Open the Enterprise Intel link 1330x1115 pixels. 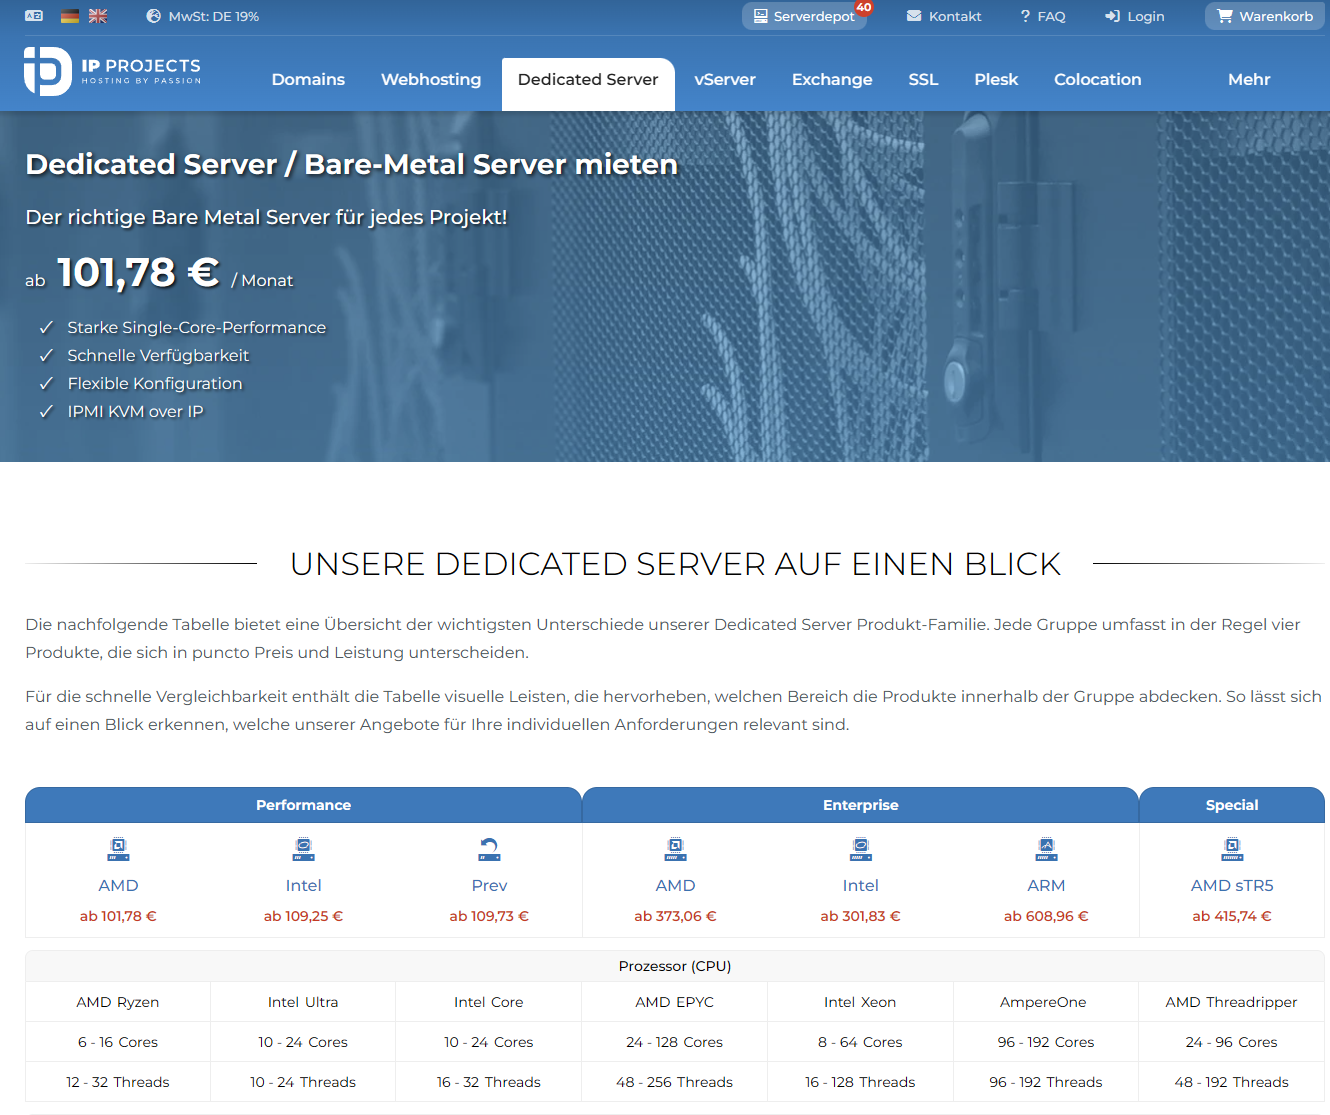(860, 885)
